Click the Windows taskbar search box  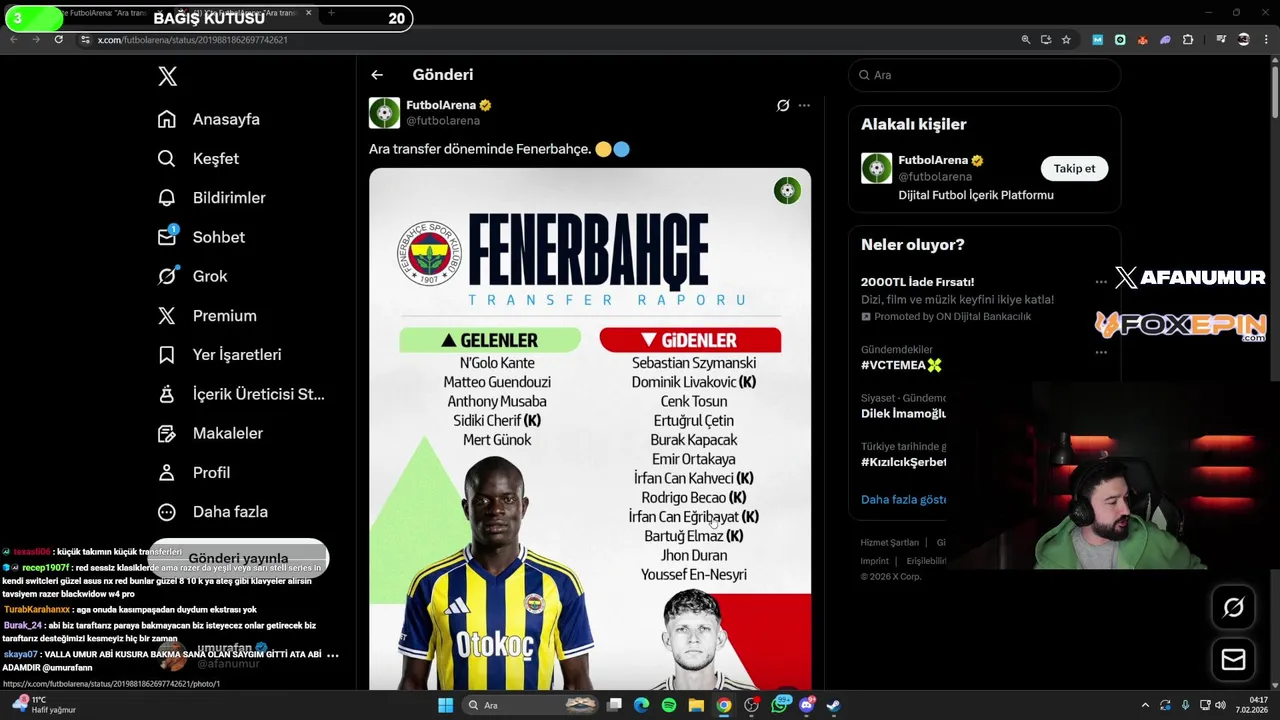tap(530, 705)
